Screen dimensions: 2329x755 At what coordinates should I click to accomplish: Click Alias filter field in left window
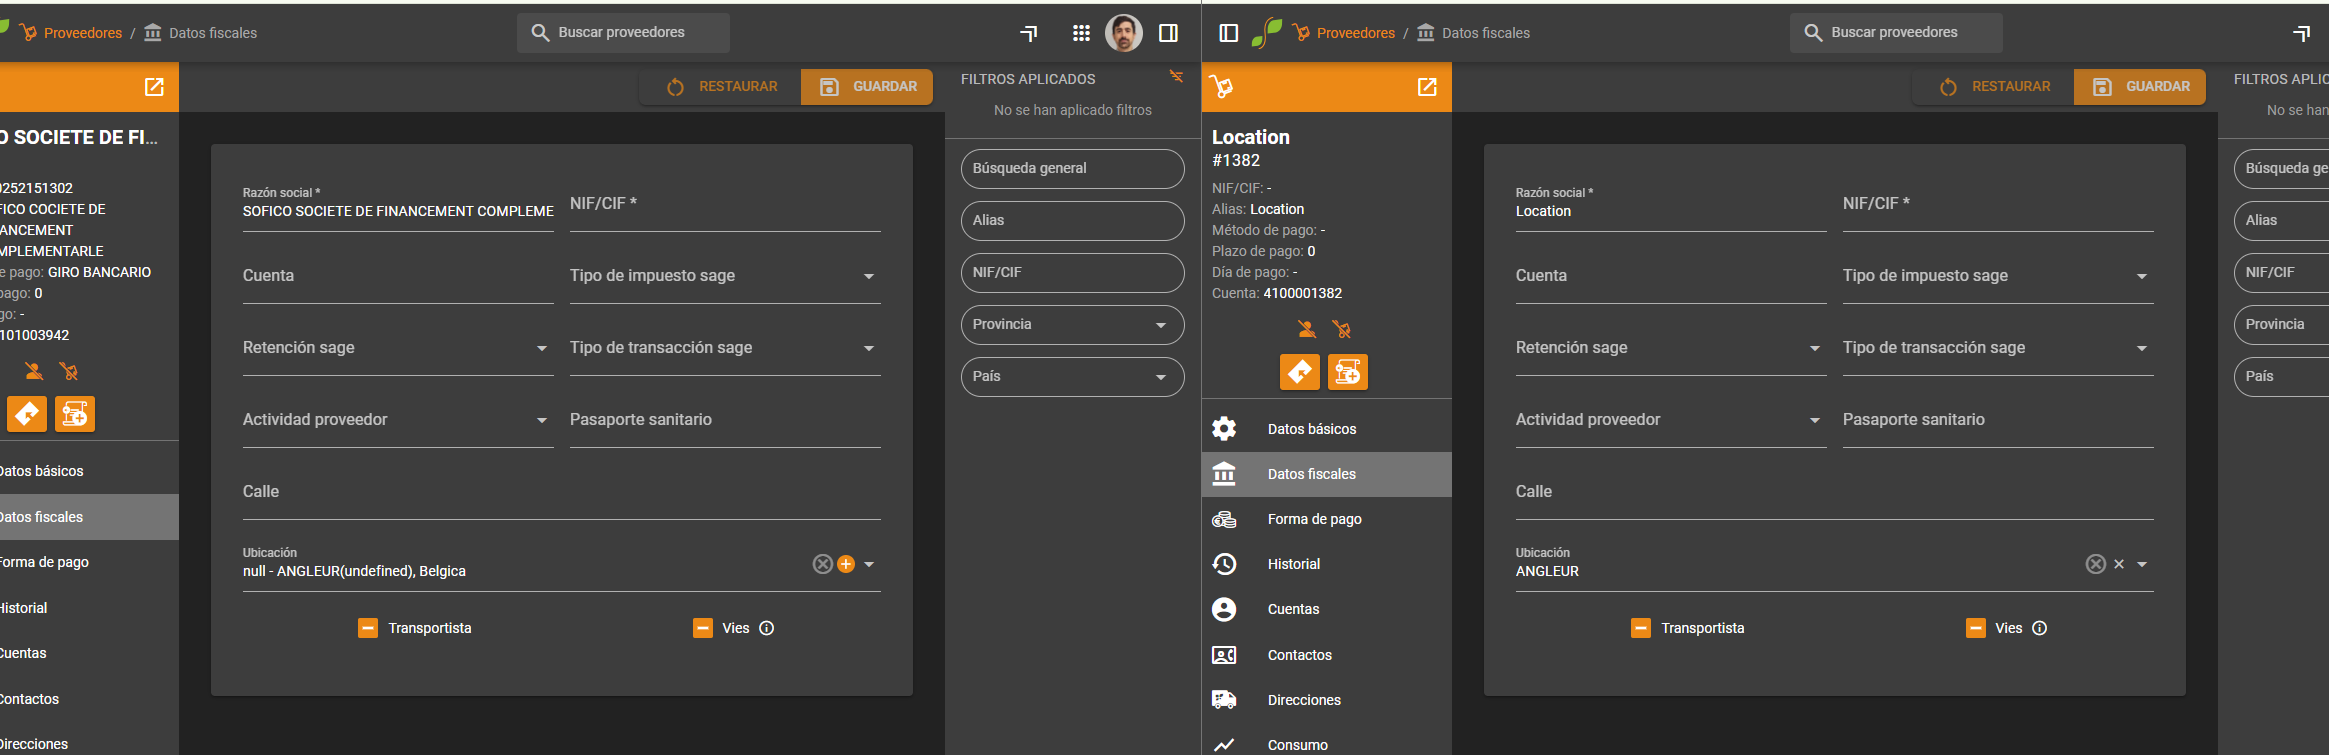click(x=1073, y=221)
